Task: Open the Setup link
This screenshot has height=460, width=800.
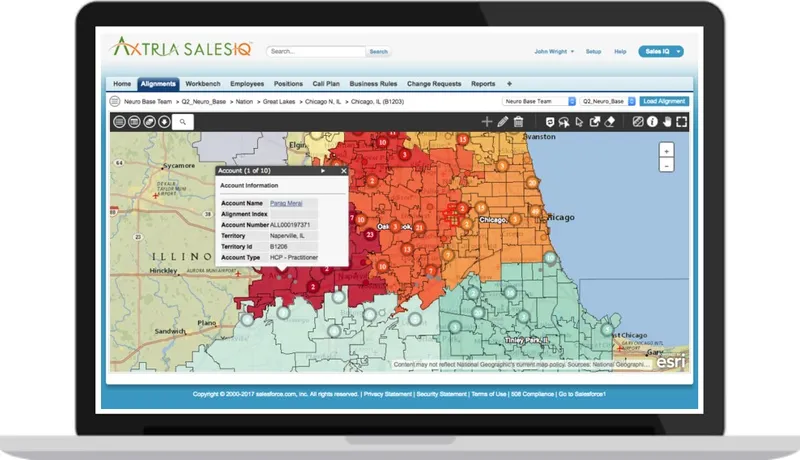Action: tap(593, 52)
